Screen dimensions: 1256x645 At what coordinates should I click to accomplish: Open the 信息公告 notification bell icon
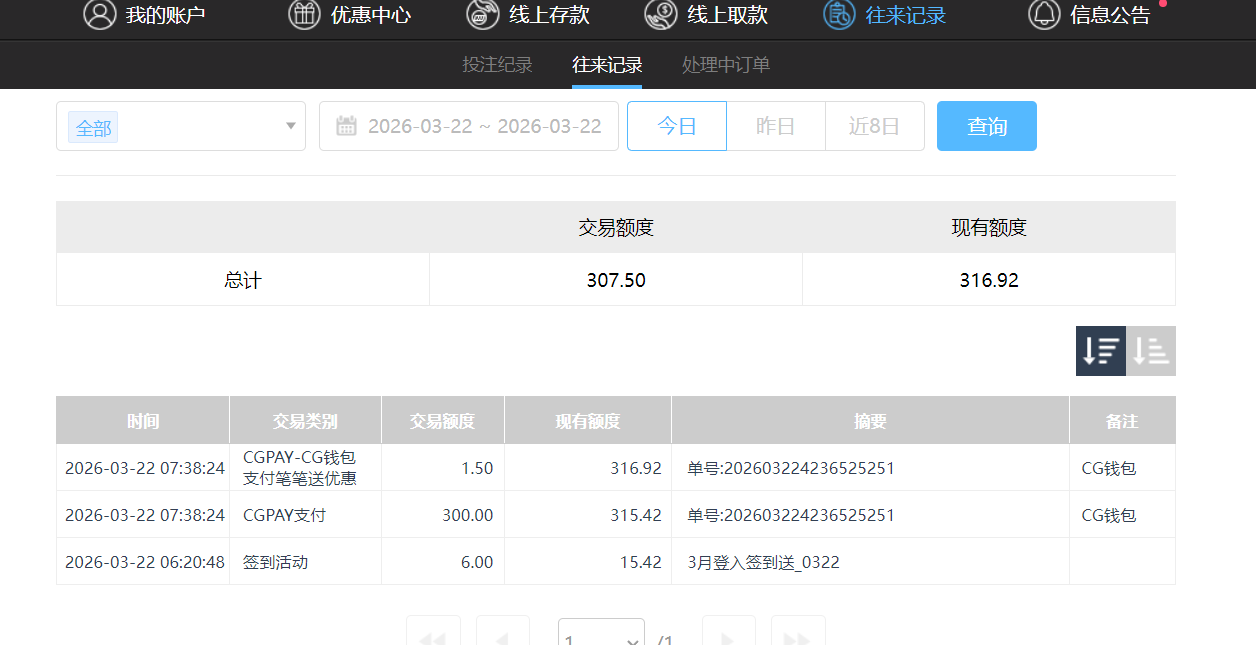coord(1044,15)
